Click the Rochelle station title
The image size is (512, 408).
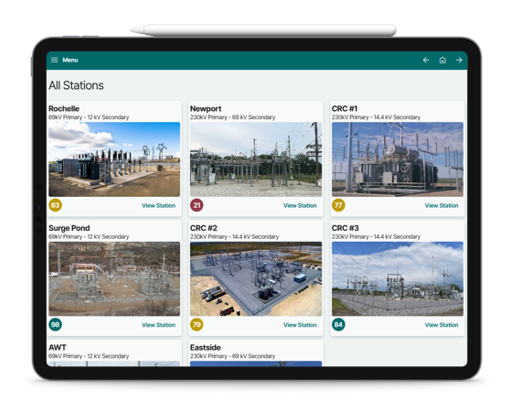pos(64,109)
